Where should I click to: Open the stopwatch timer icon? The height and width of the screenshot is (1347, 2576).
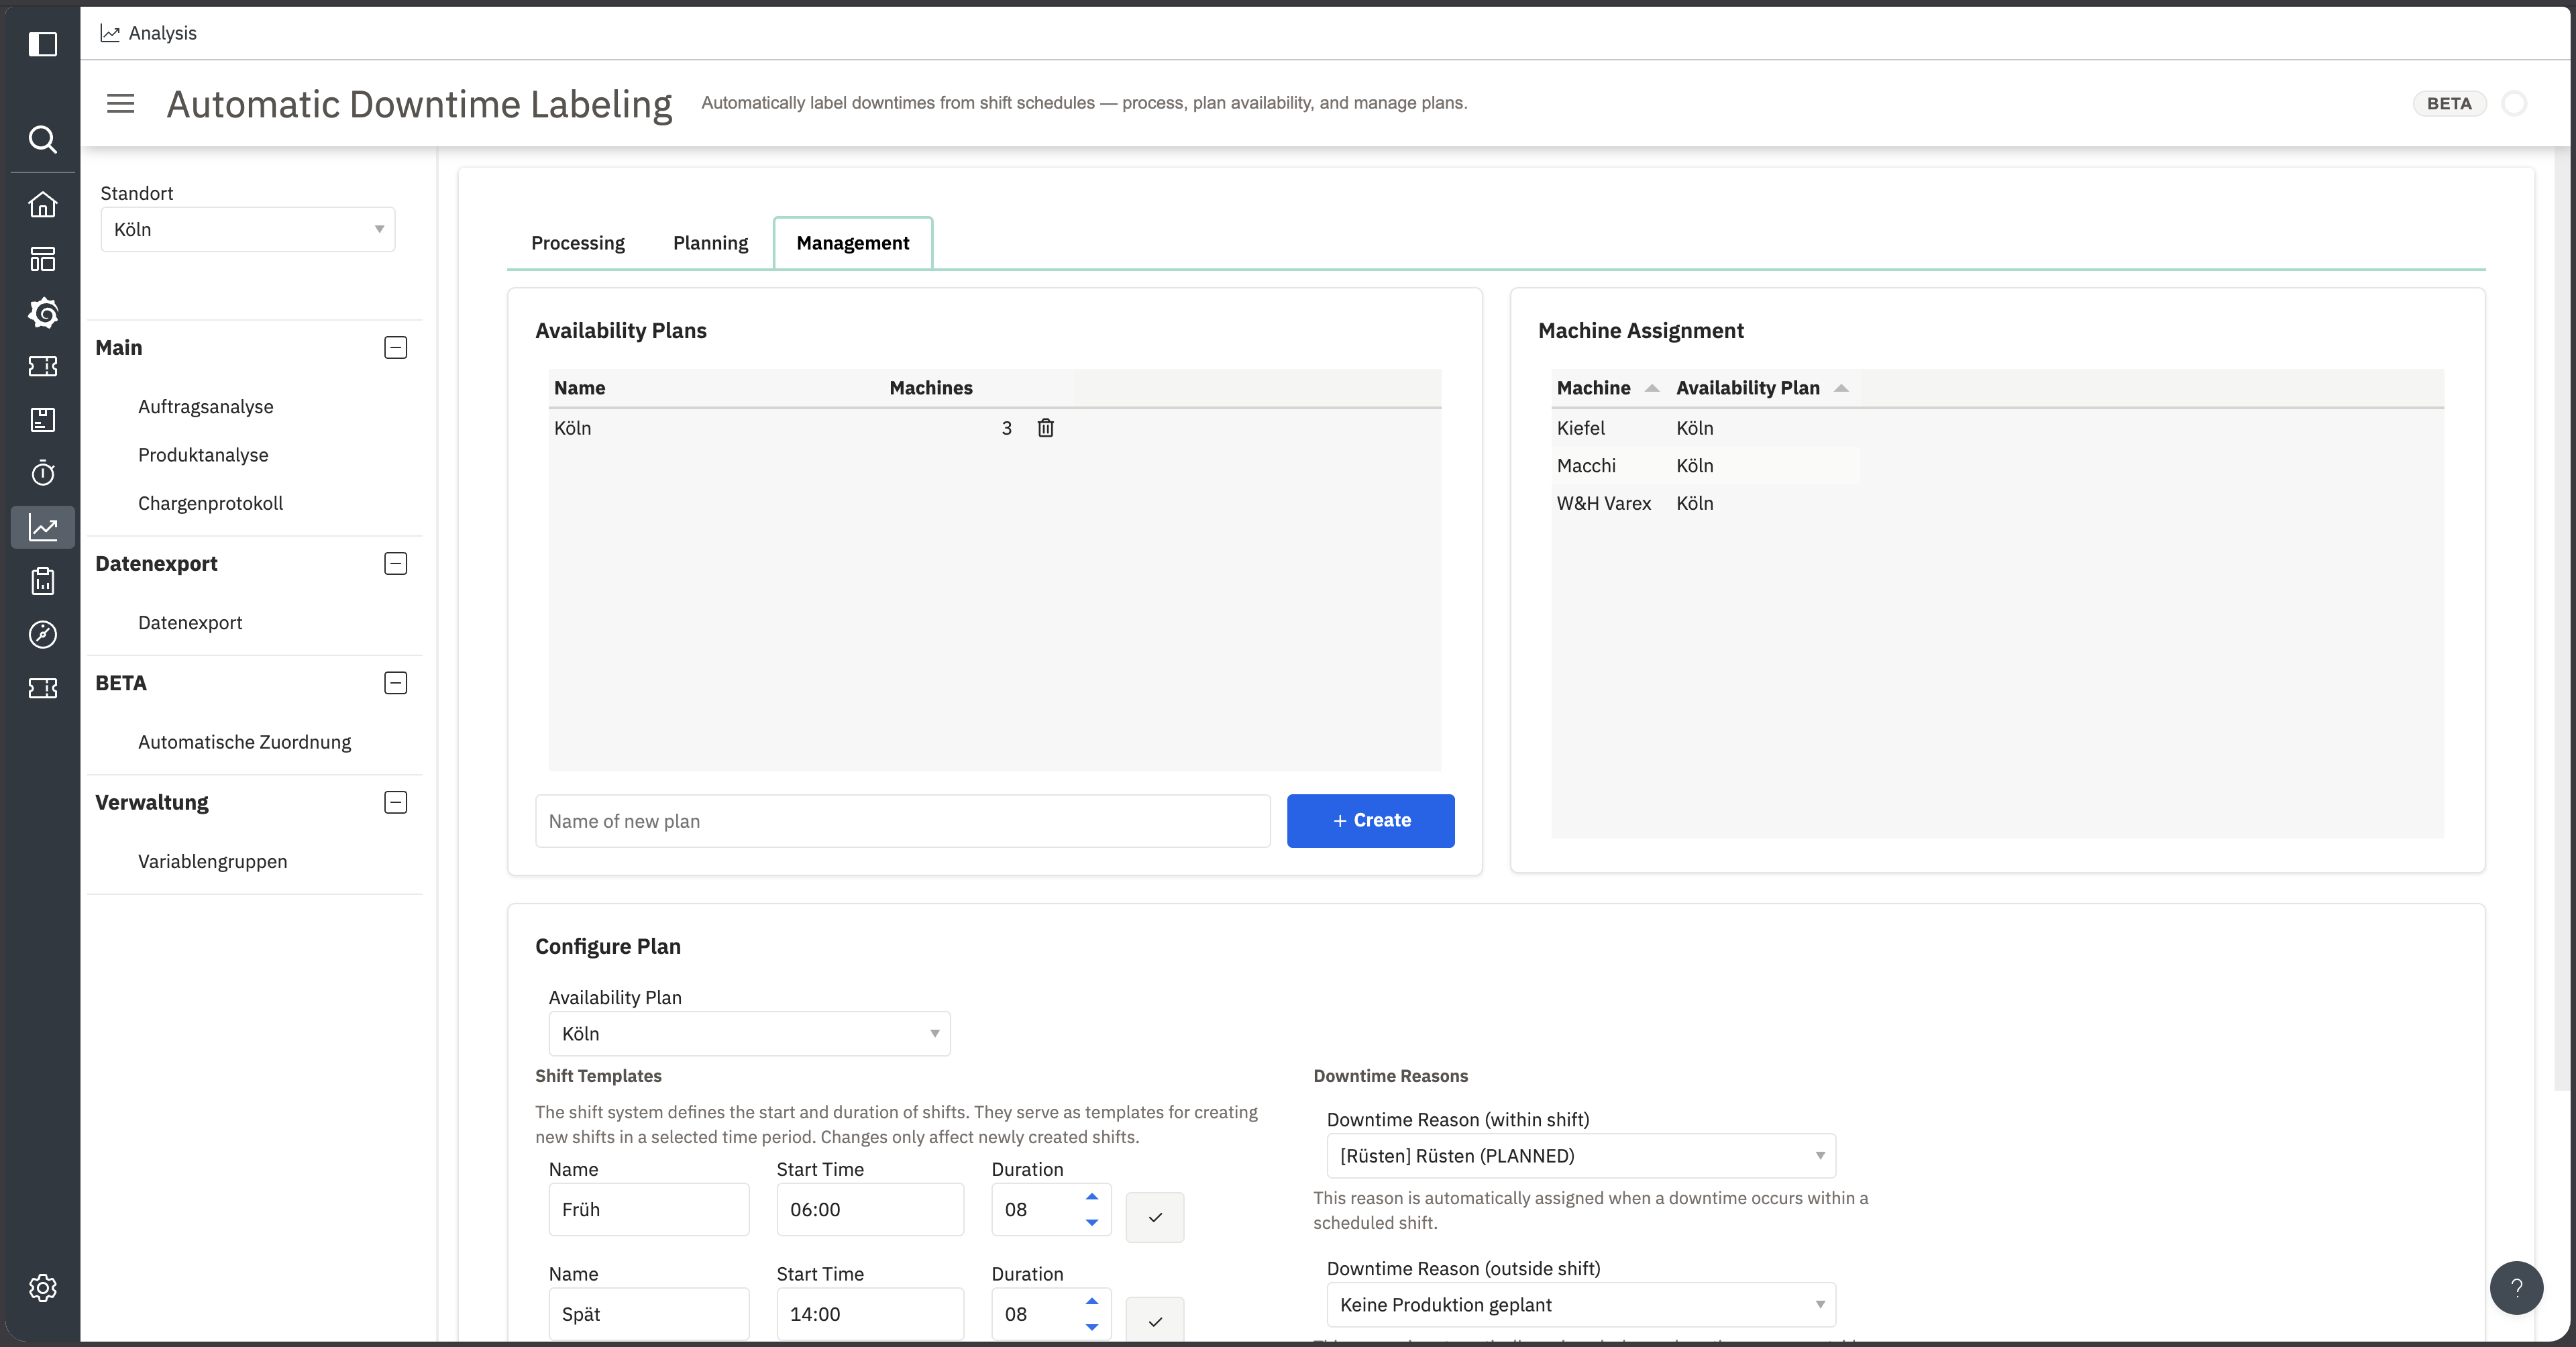pyautogui.click(x=42, y=473)
